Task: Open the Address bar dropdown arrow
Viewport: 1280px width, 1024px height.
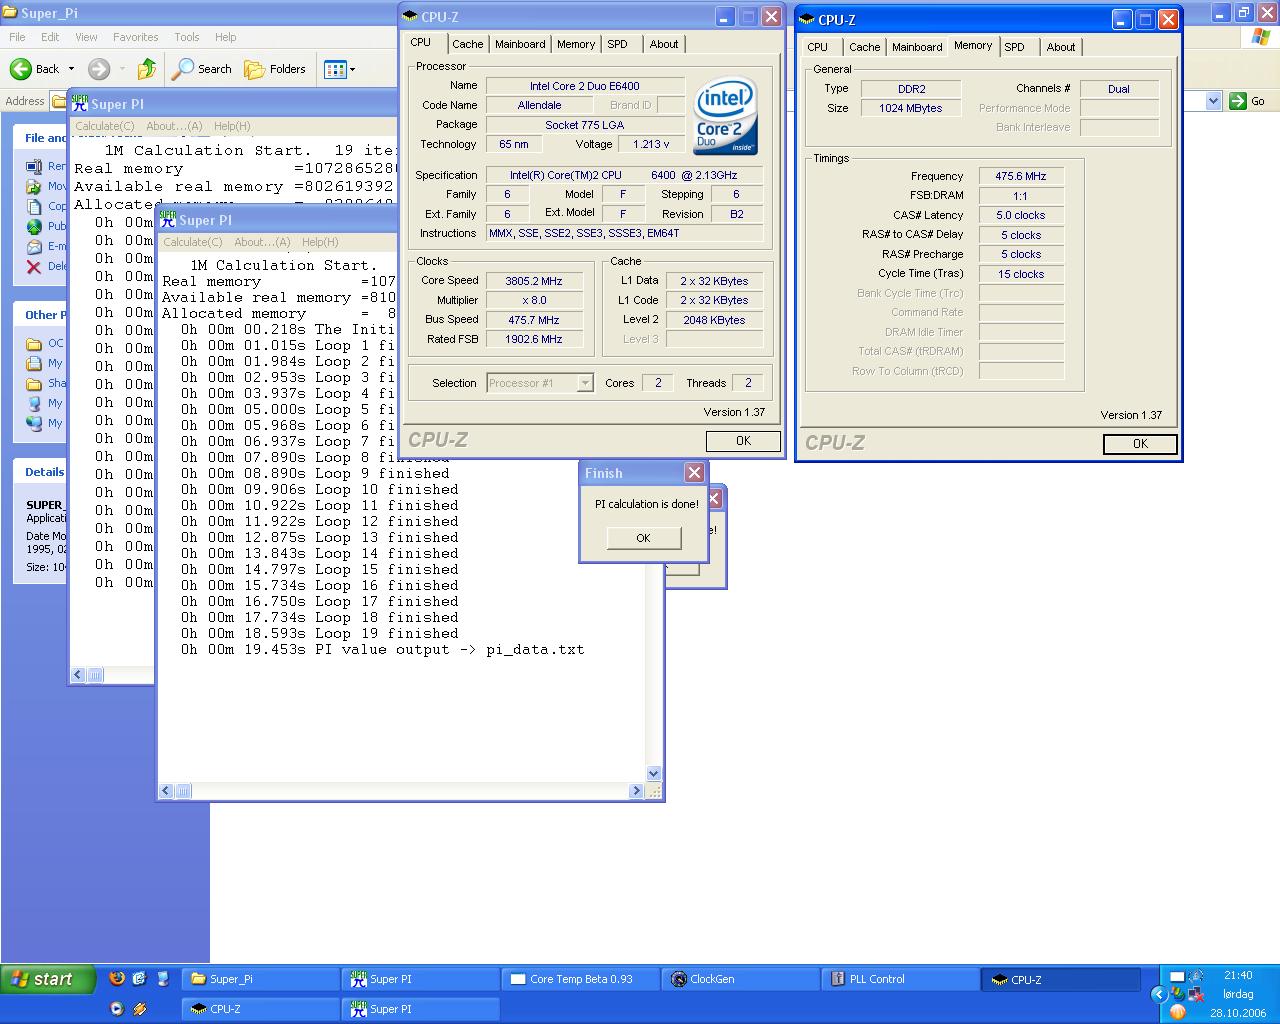Action: (1213, 101)
